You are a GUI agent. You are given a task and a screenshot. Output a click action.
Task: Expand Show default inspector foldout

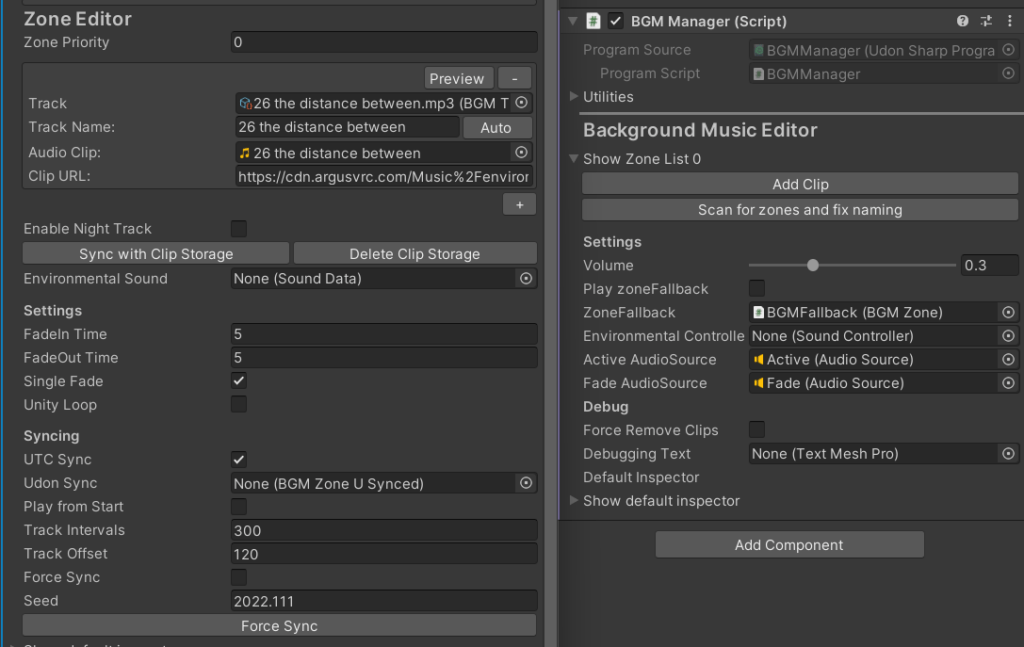tap(574, 501)
